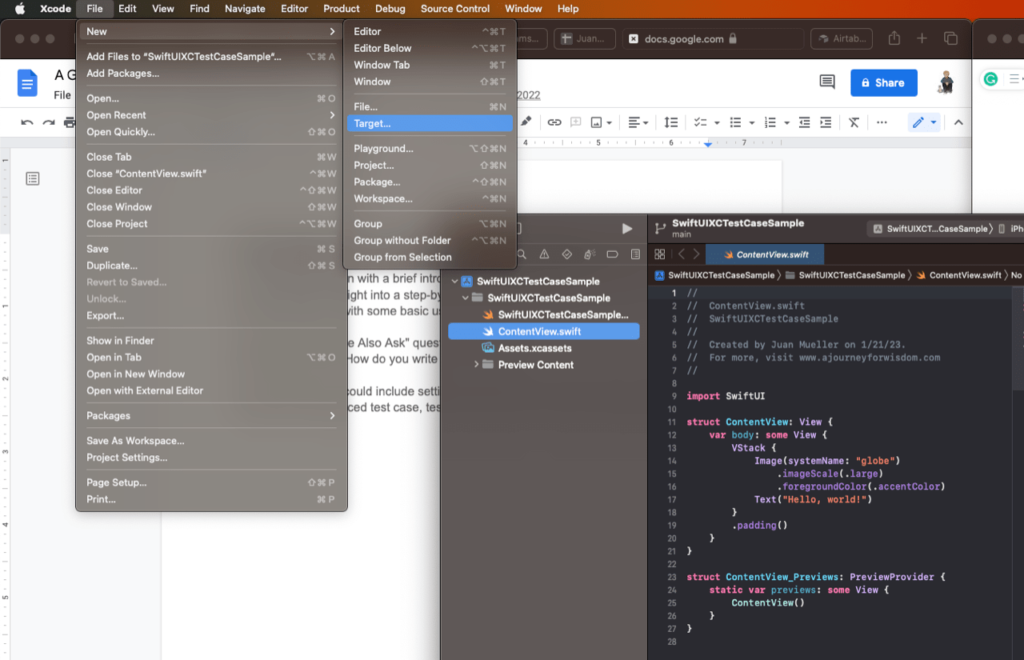Screen dimensions: 1024x660
Task: Click the Add comment icon in Docs toolbar
Action: tap(575, 122)
